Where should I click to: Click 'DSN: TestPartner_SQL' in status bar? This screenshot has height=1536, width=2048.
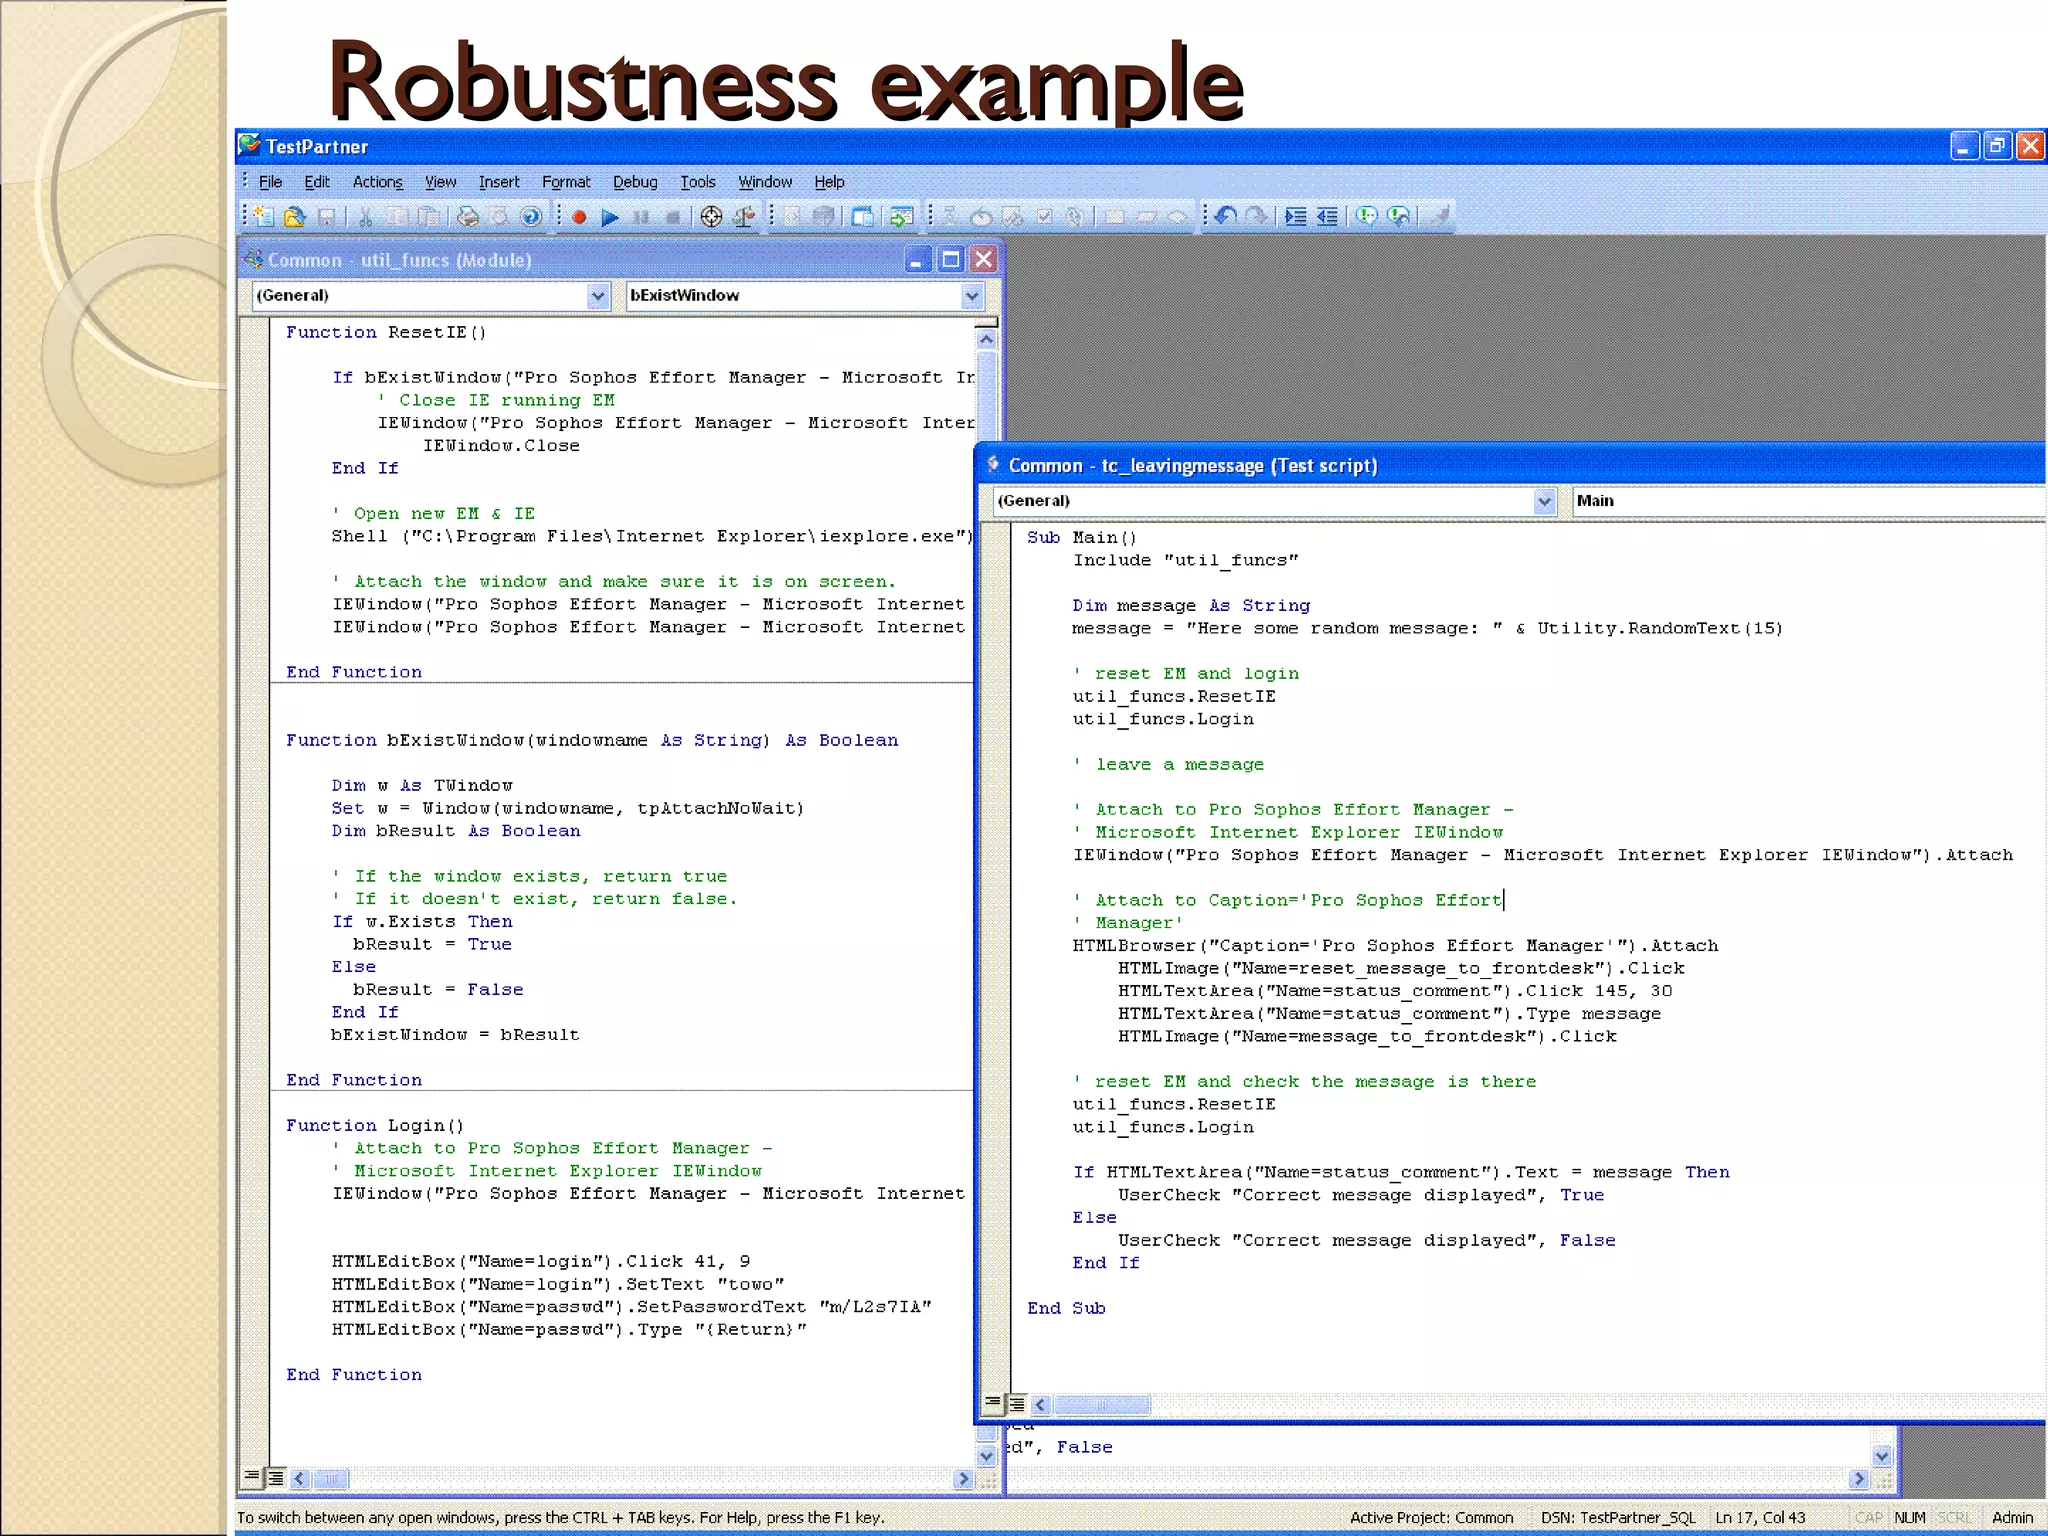click(x=1618, y=1517)
